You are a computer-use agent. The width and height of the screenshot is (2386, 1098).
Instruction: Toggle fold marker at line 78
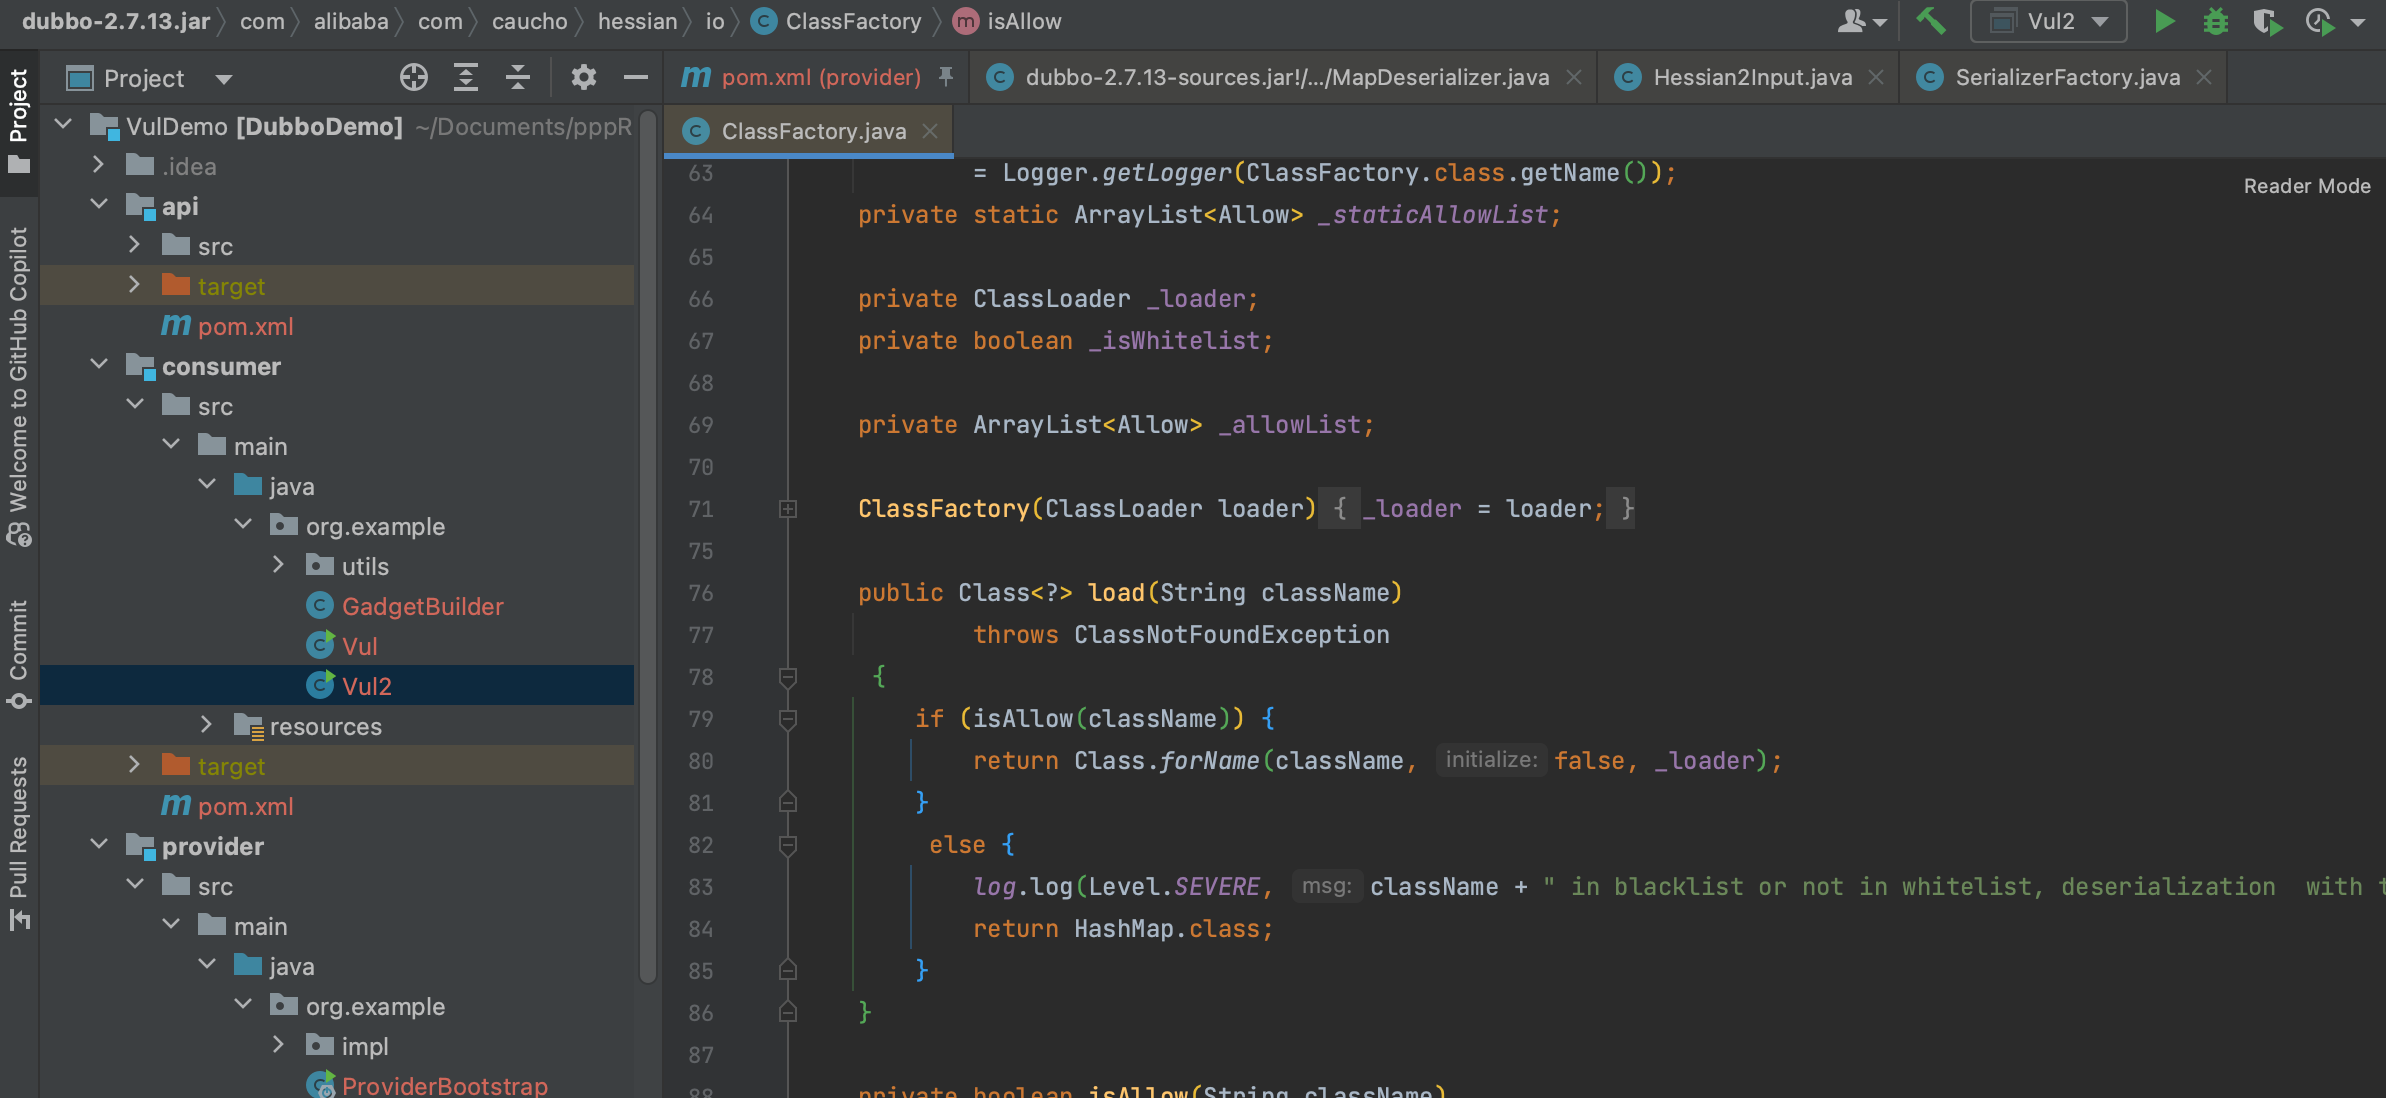coord(788,677)
